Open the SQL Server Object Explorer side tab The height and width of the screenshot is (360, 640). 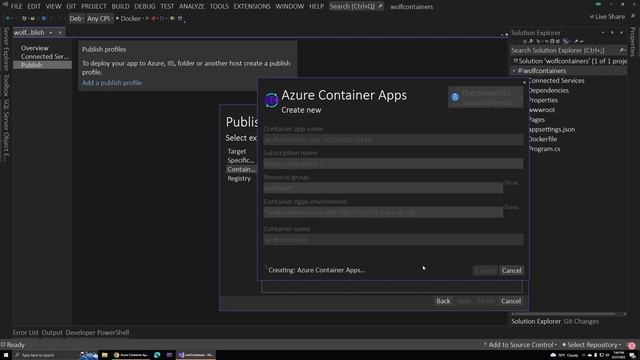6,130
